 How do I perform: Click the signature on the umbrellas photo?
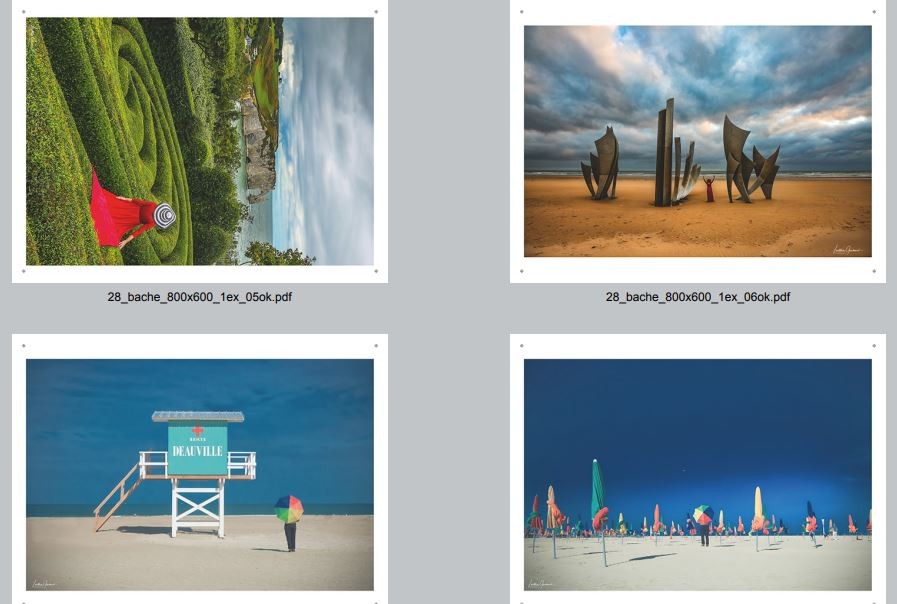coord(543,584)
